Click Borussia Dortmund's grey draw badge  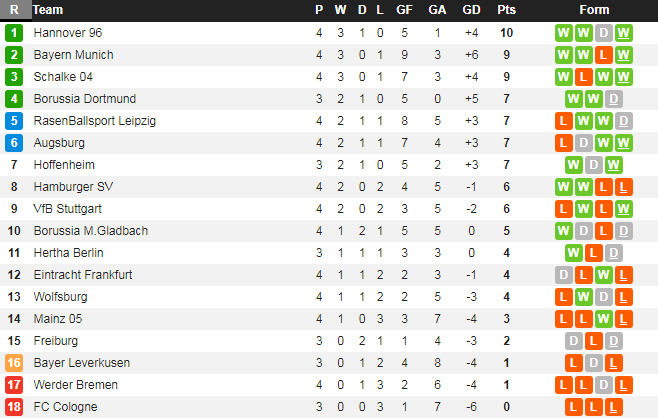(614, 99)
